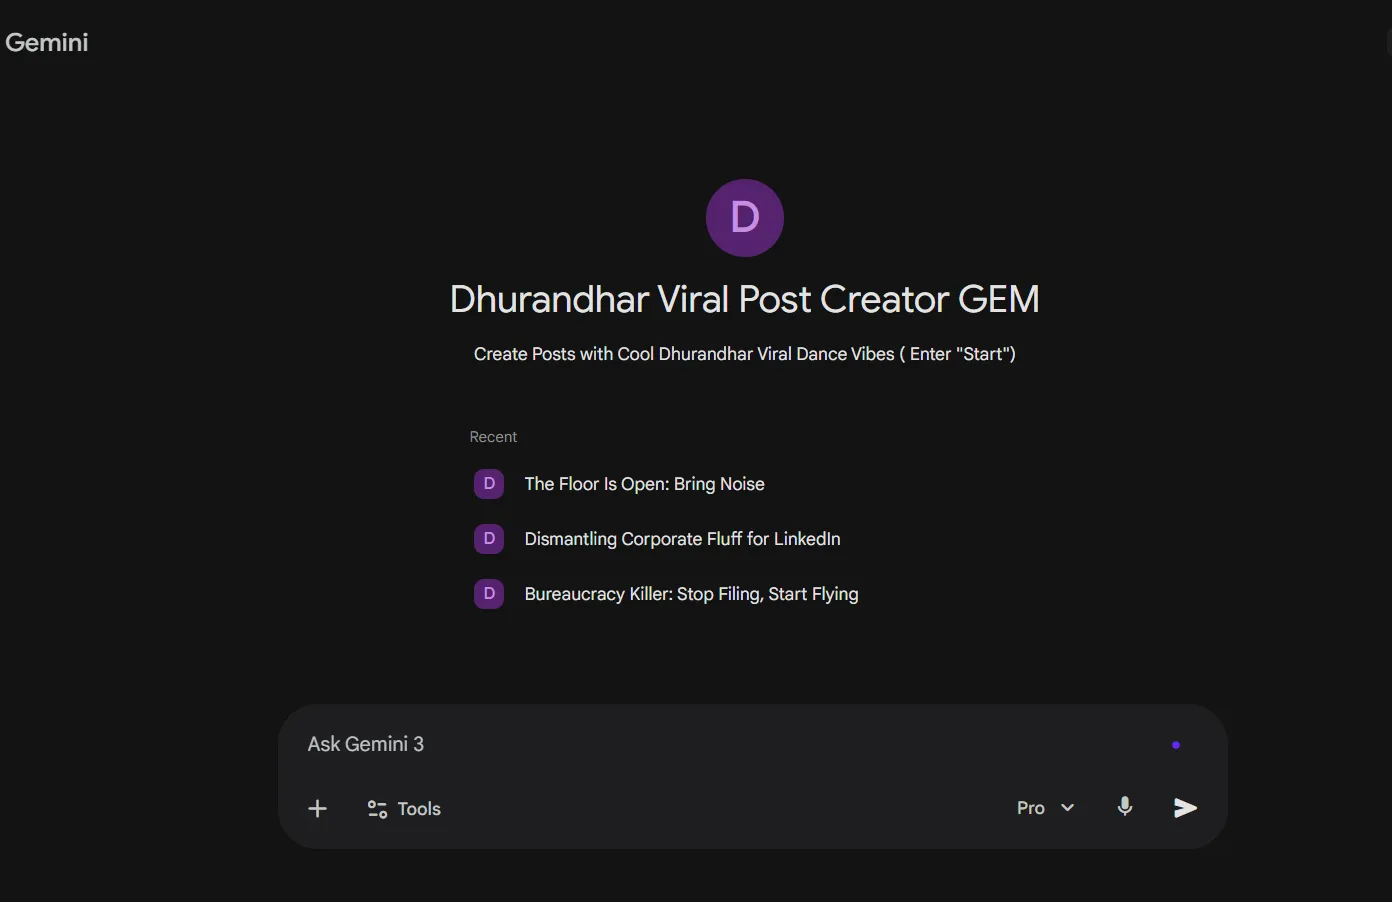Click the Recent section heading
This screenshot has height=902, width=1392.
point(493,437)
